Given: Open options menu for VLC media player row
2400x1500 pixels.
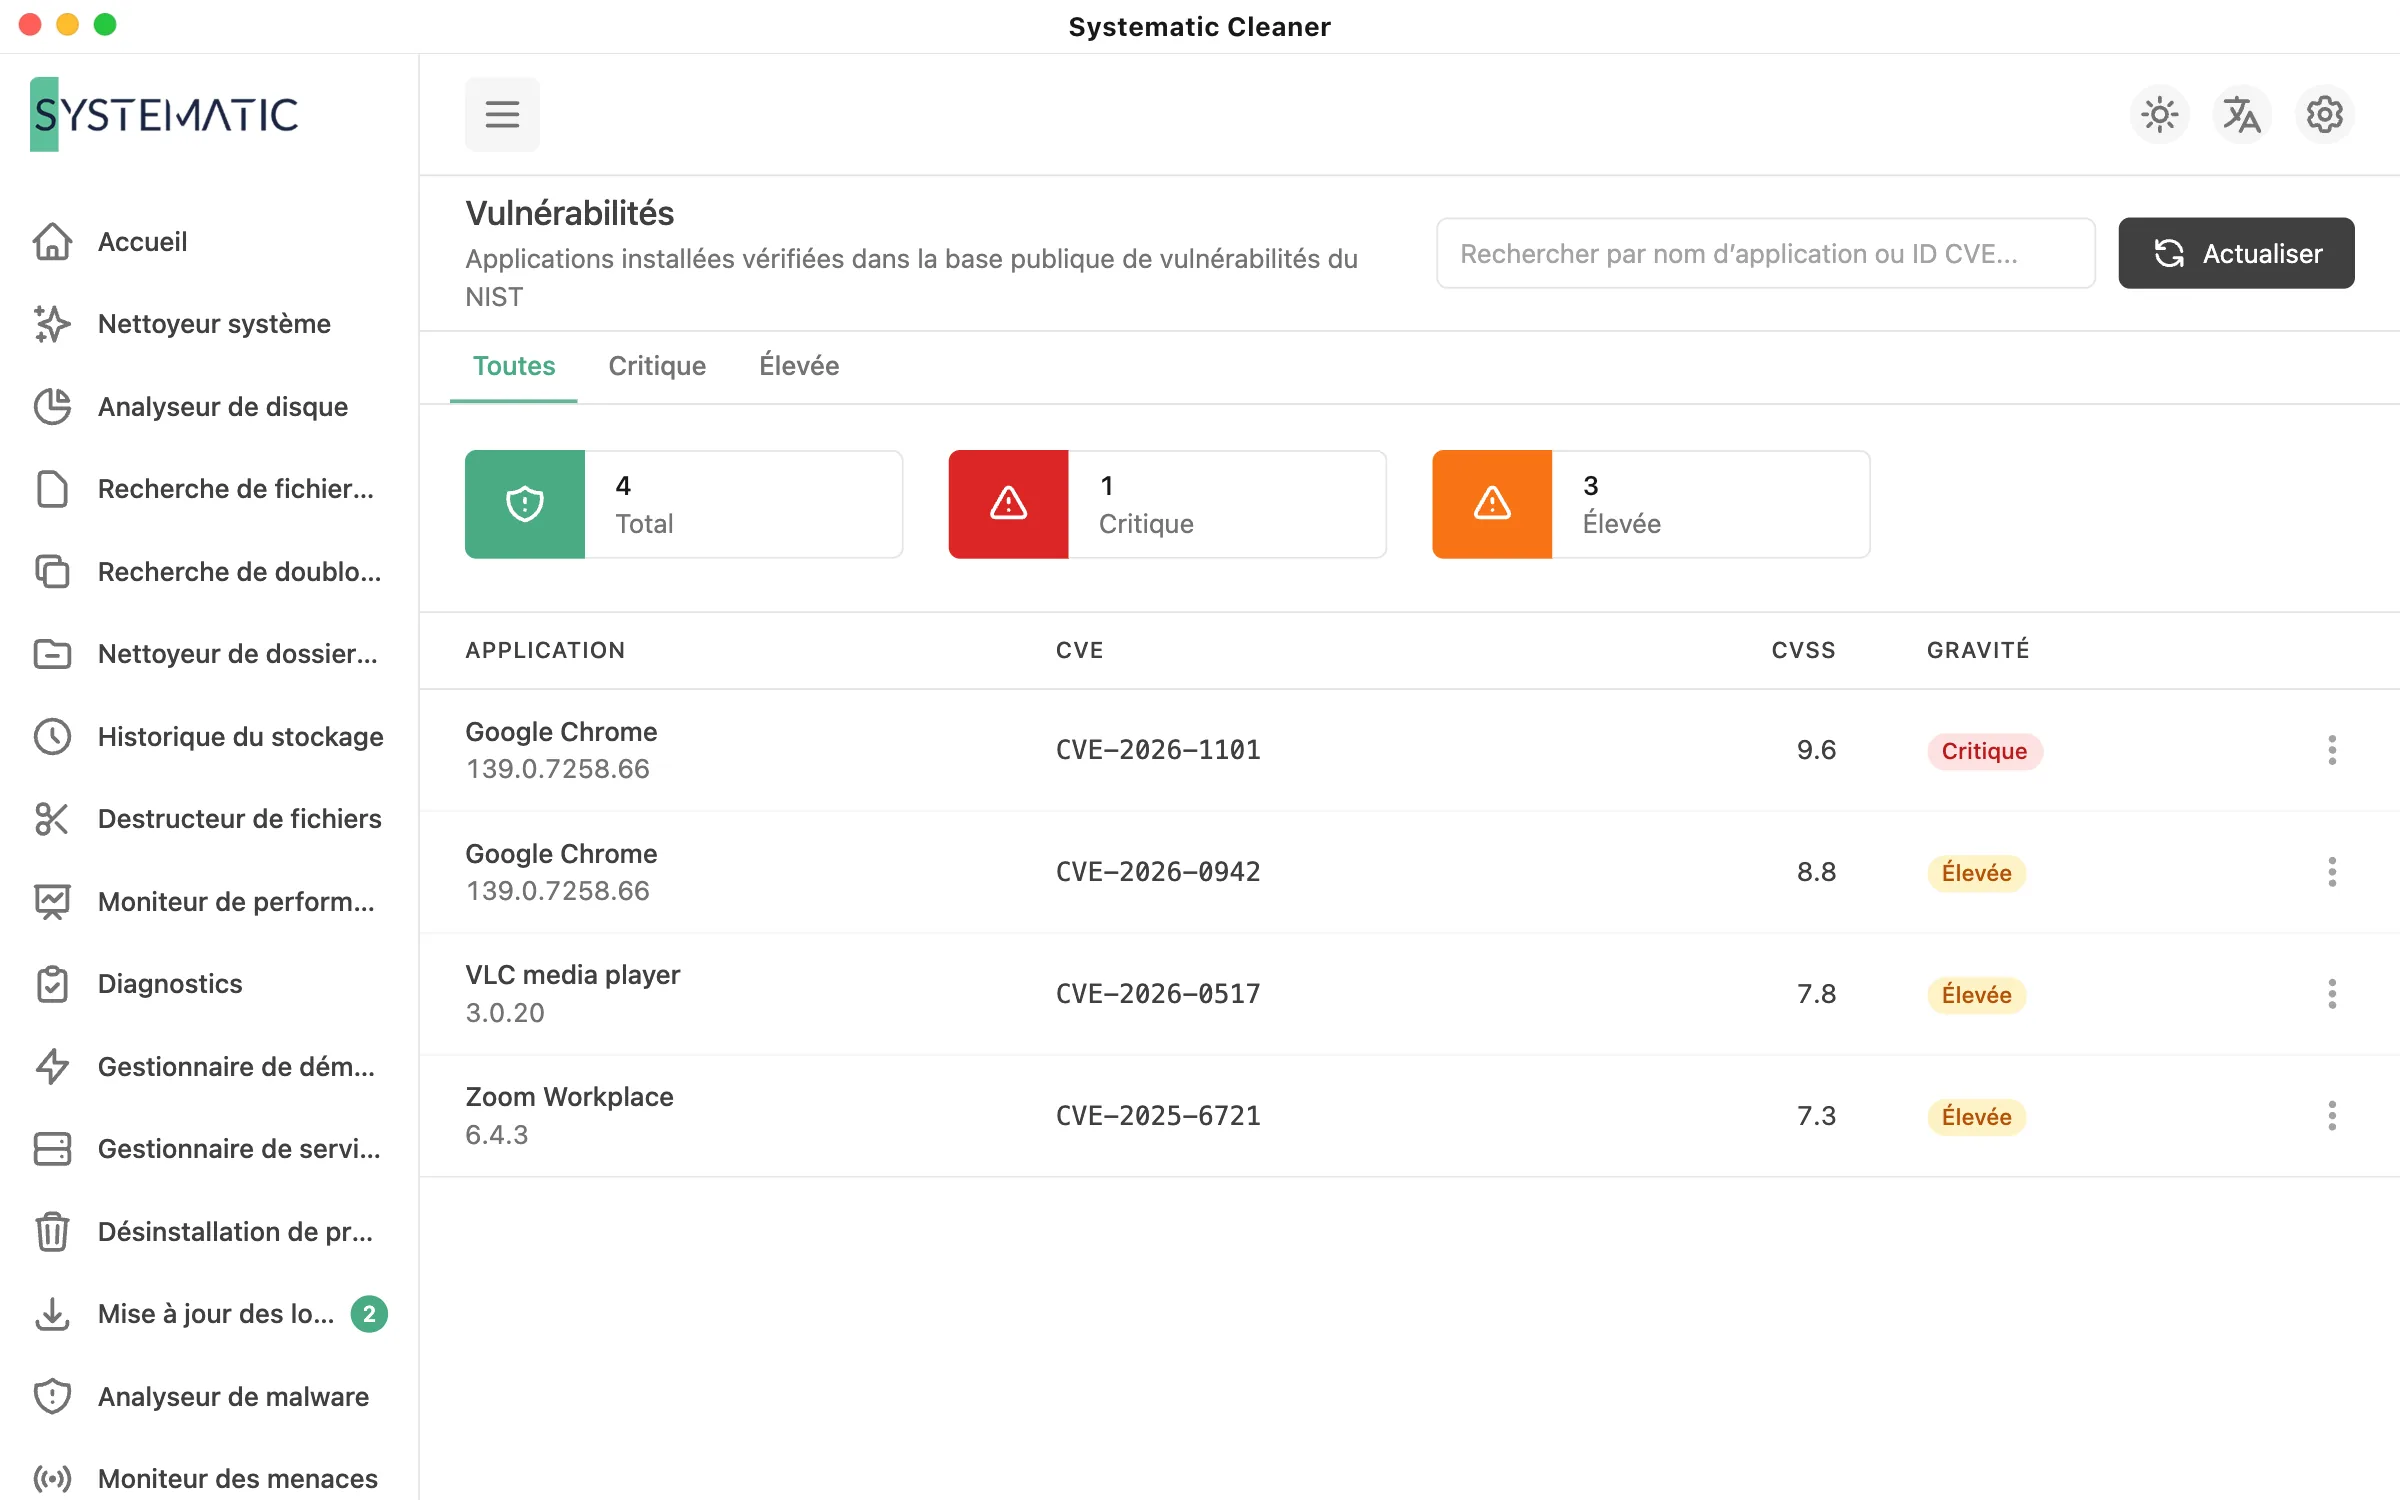Looking at the screenshot, I should (2332, 994).
